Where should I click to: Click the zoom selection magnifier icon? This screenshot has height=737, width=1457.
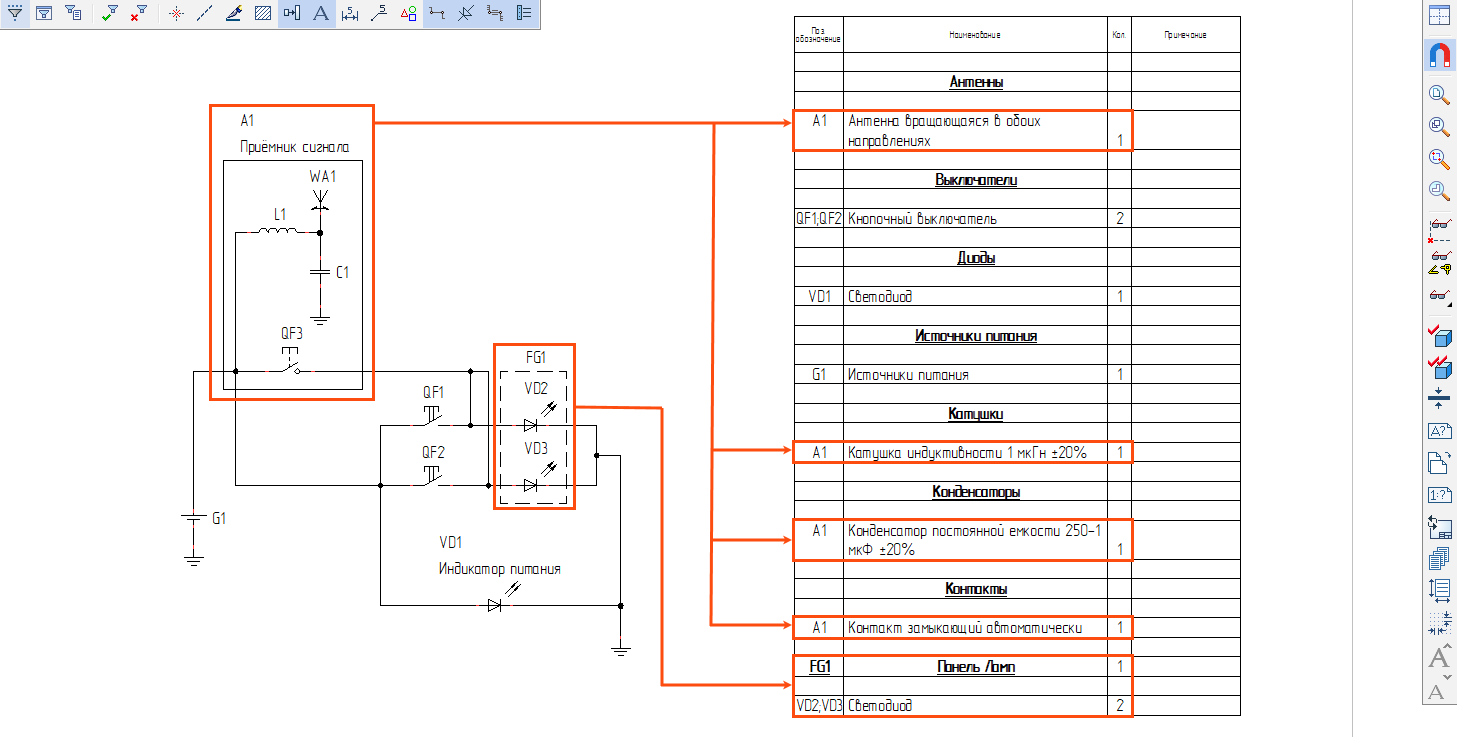(1438, 158)
